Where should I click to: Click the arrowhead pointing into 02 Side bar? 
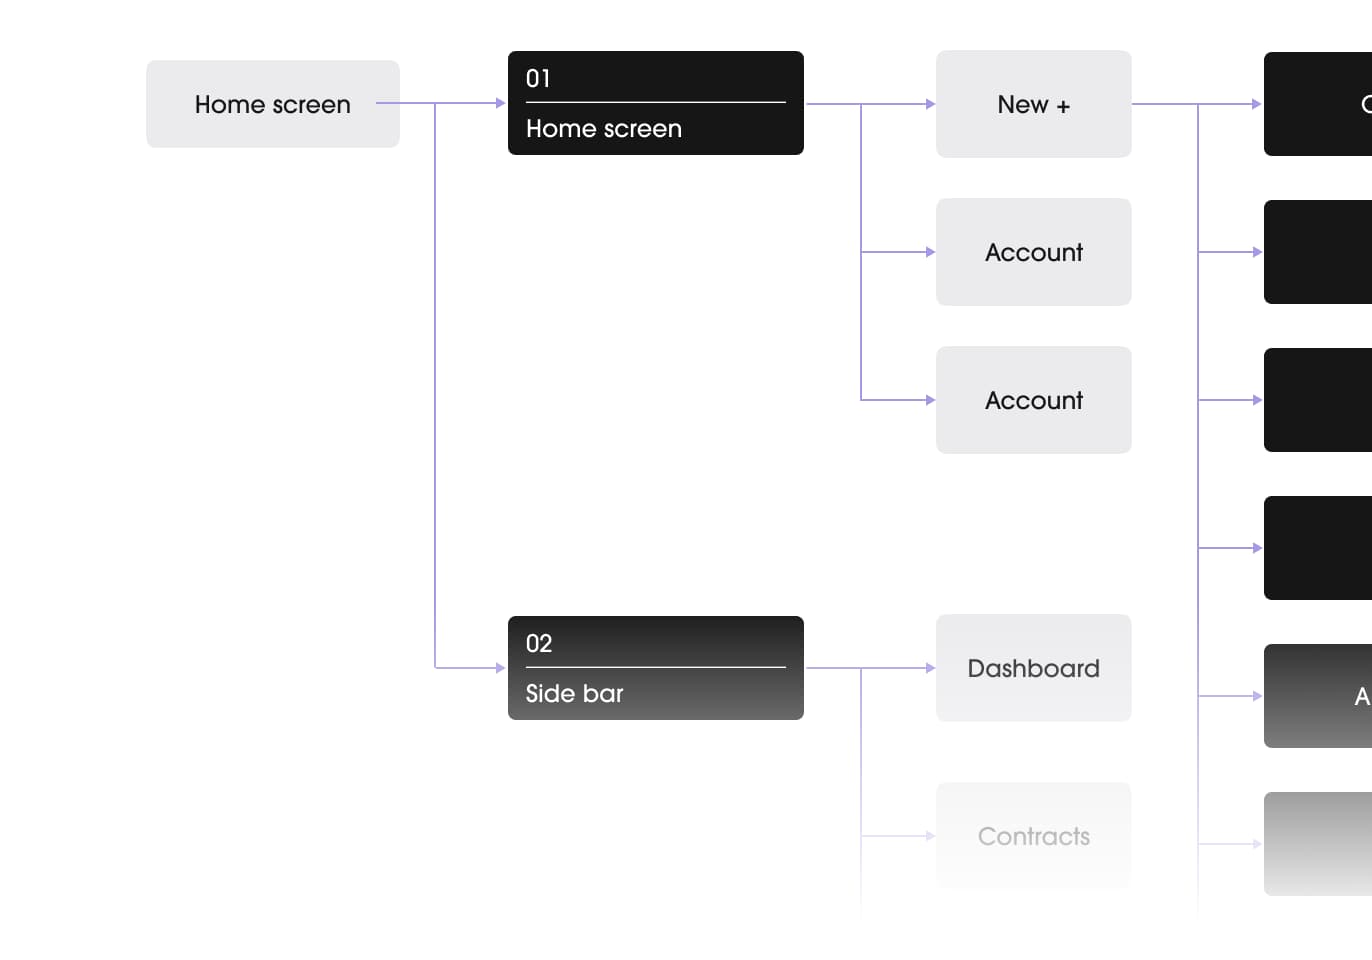(x=500, y=668)
